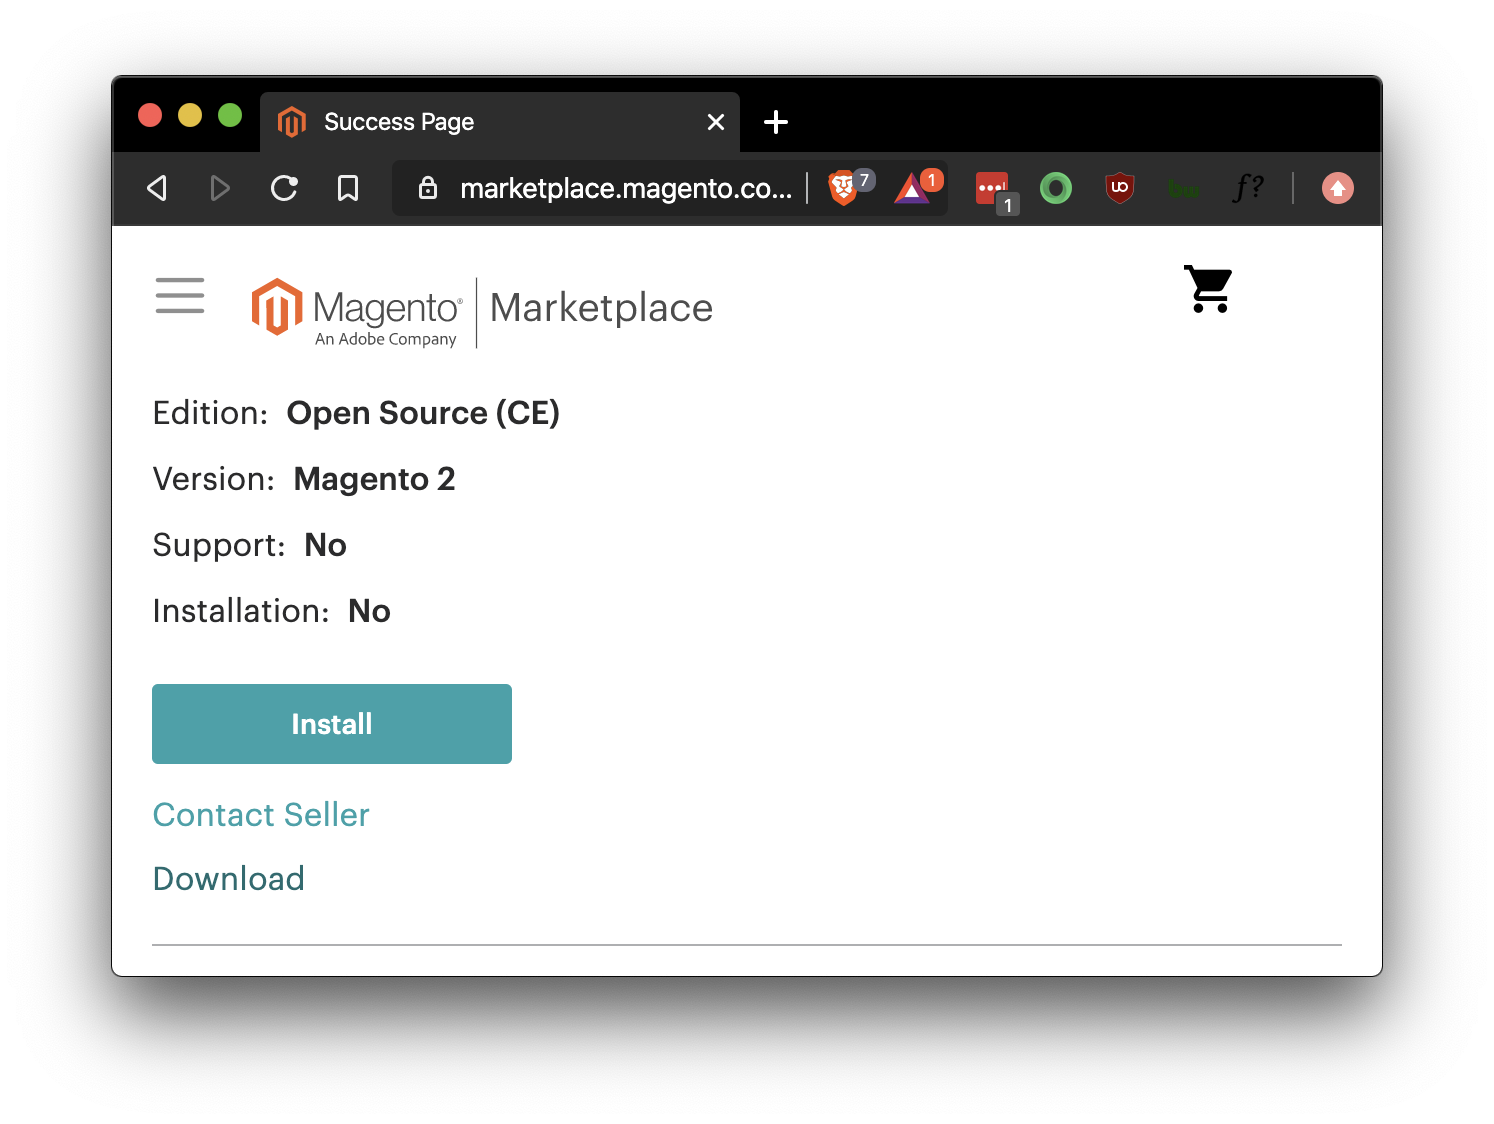Open Brave Rewards triangle icon
The height and width of the screenshot is (1124, 1494).
coord(912,188)
